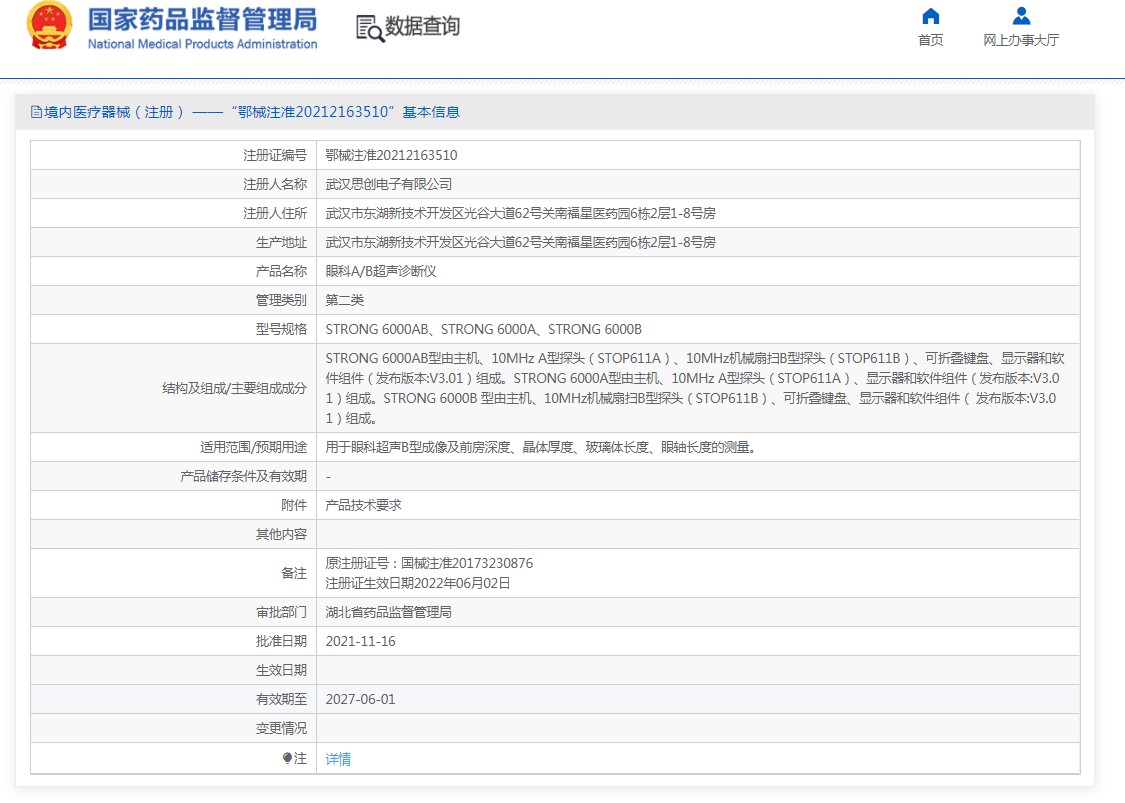The image size is (1125, 803).
Task: Click National Medical Products Administration text
Action: [202, 44]
